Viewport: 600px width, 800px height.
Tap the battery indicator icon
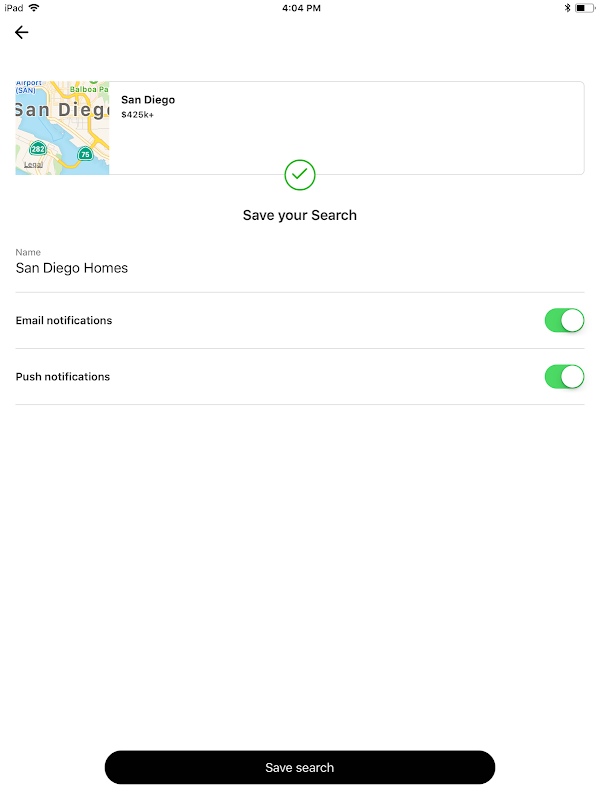585,8
